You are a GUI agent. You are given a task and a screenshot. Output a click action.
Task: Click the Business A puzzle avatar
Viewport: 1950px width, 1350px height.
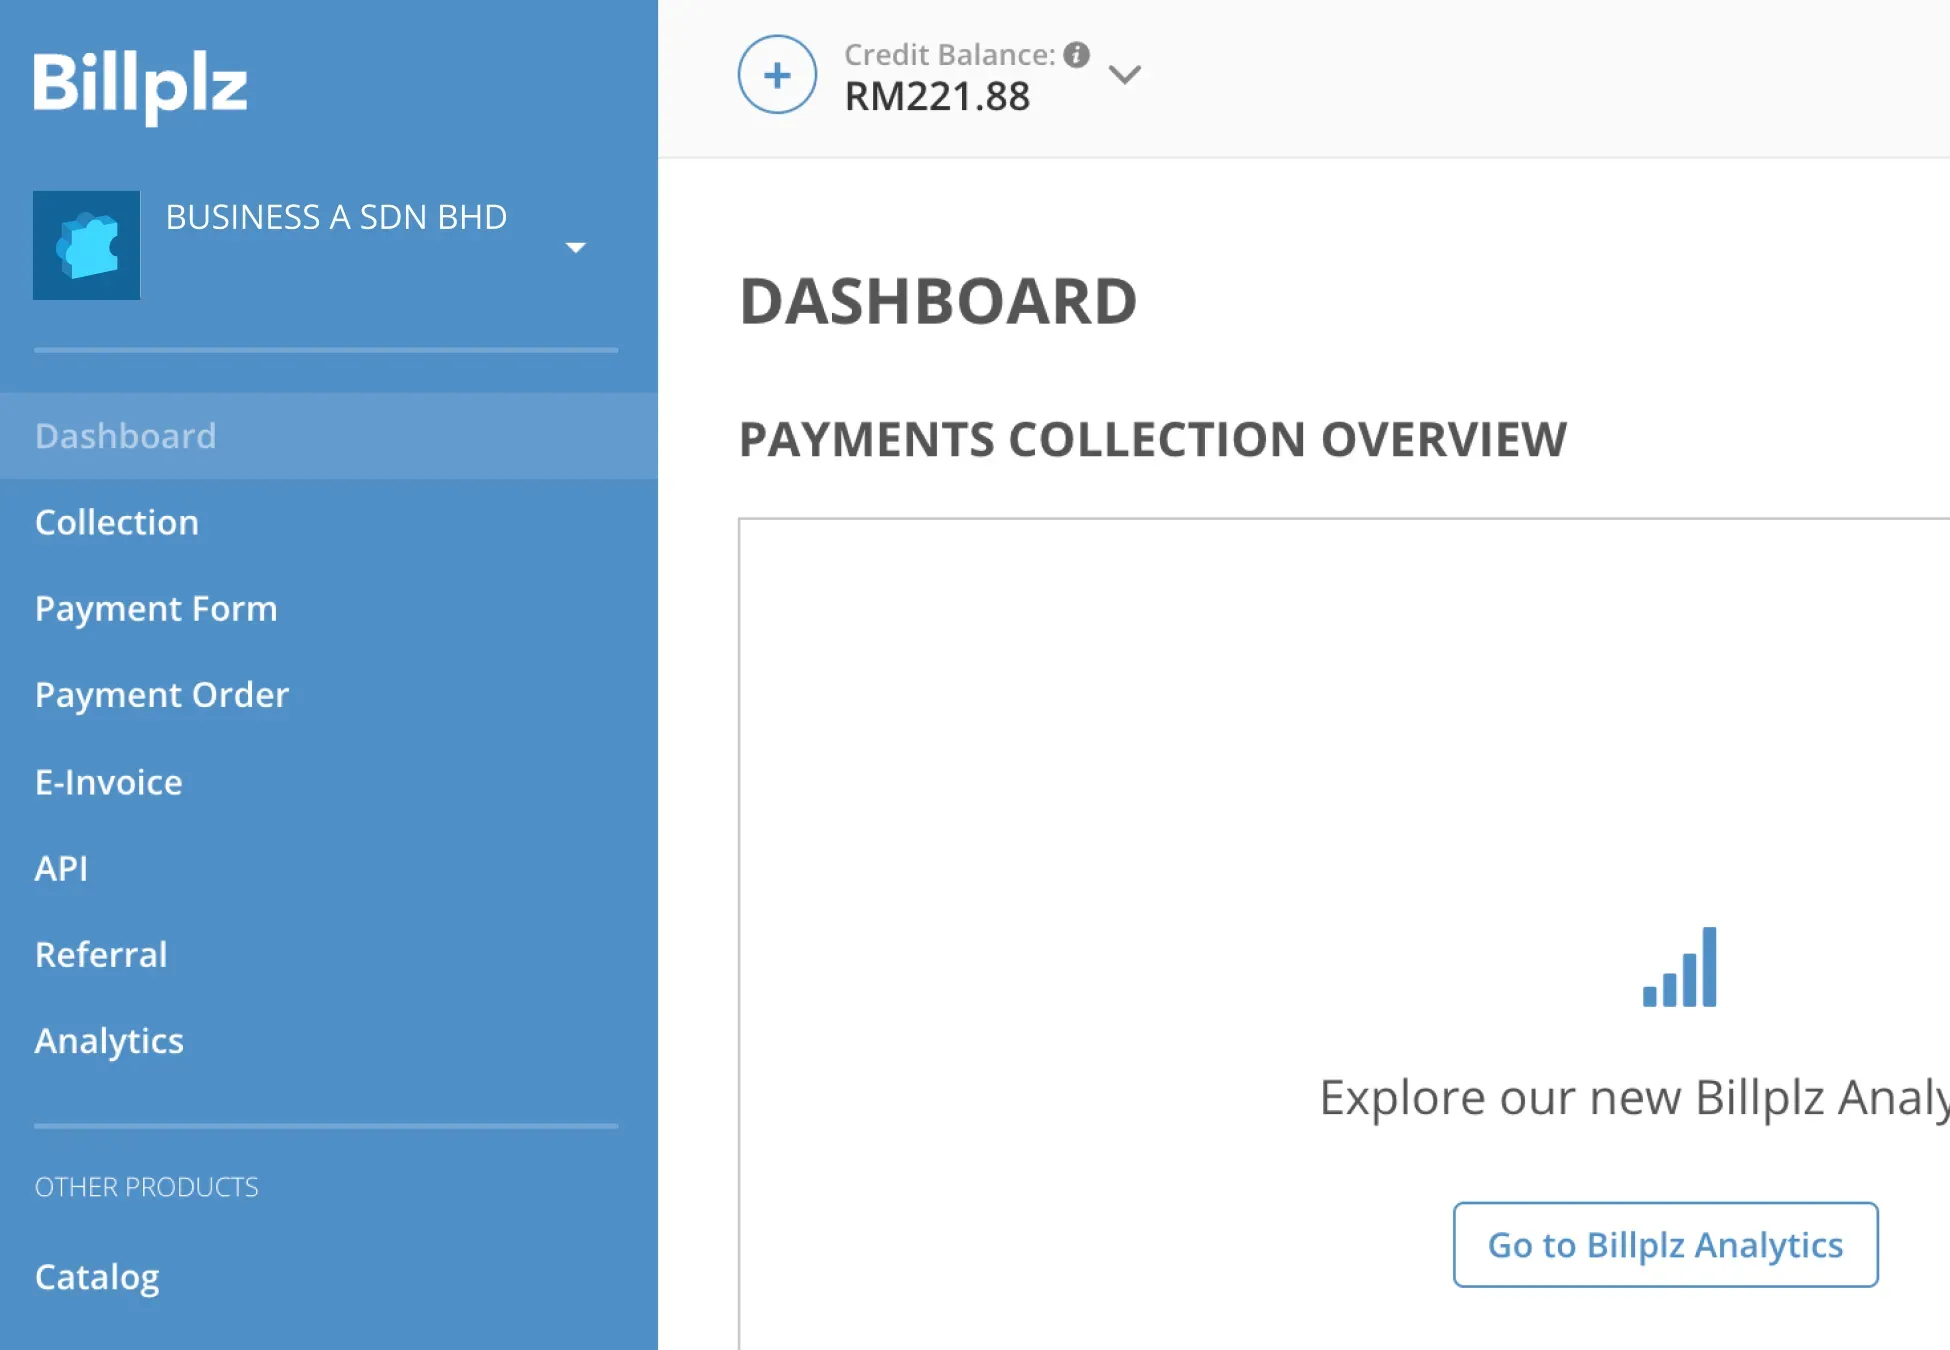[86, 245]
